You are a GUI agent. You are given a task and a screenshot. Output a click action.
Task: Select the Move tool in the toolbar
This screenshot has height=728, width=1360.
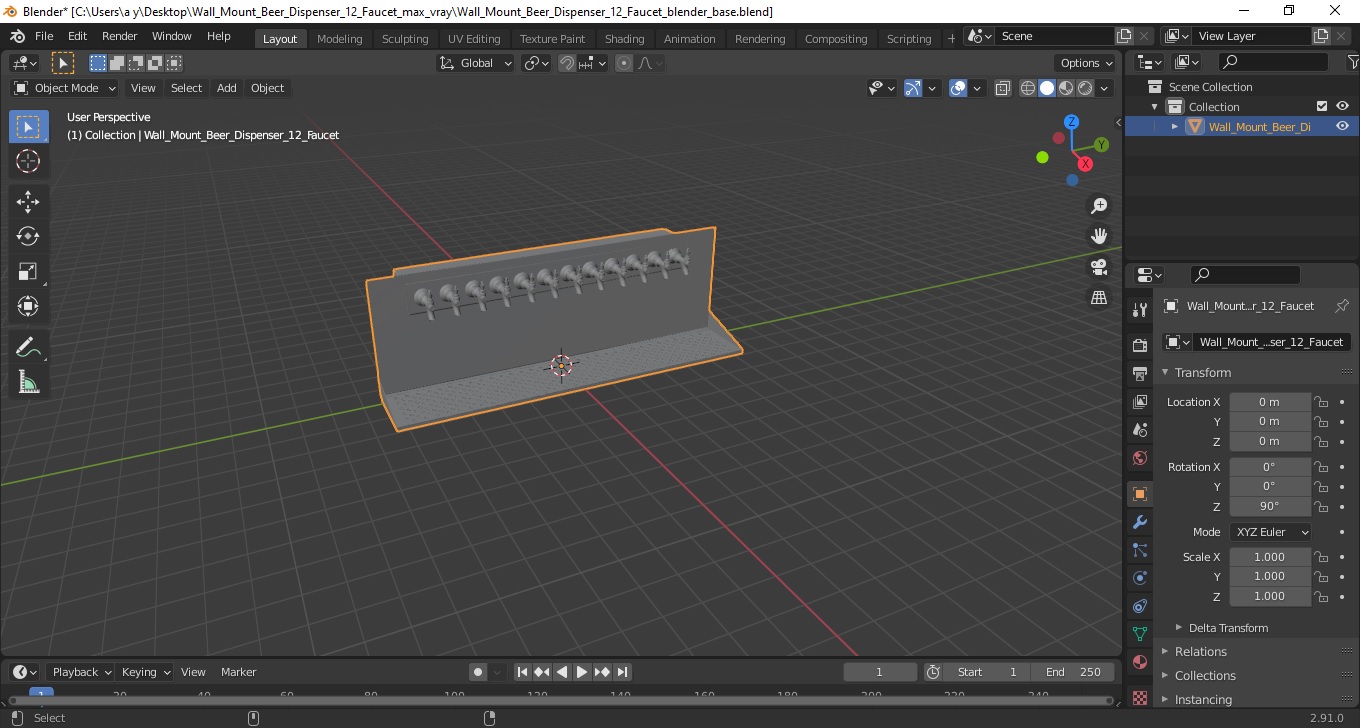coord(28,201)
